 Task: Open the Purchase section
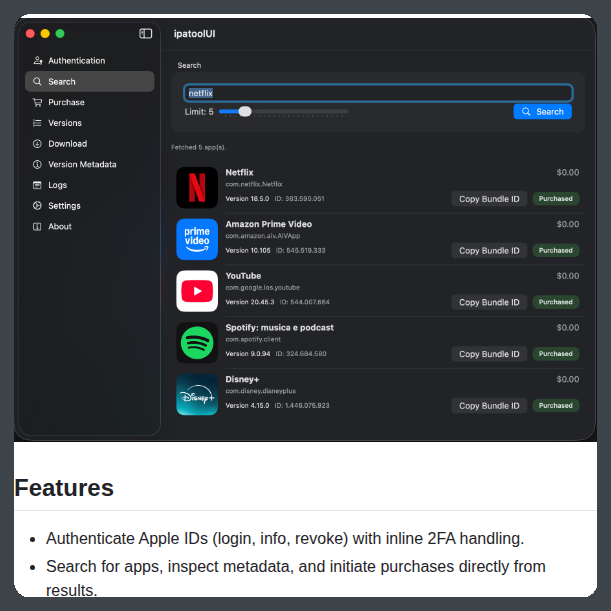pos(90,102)
